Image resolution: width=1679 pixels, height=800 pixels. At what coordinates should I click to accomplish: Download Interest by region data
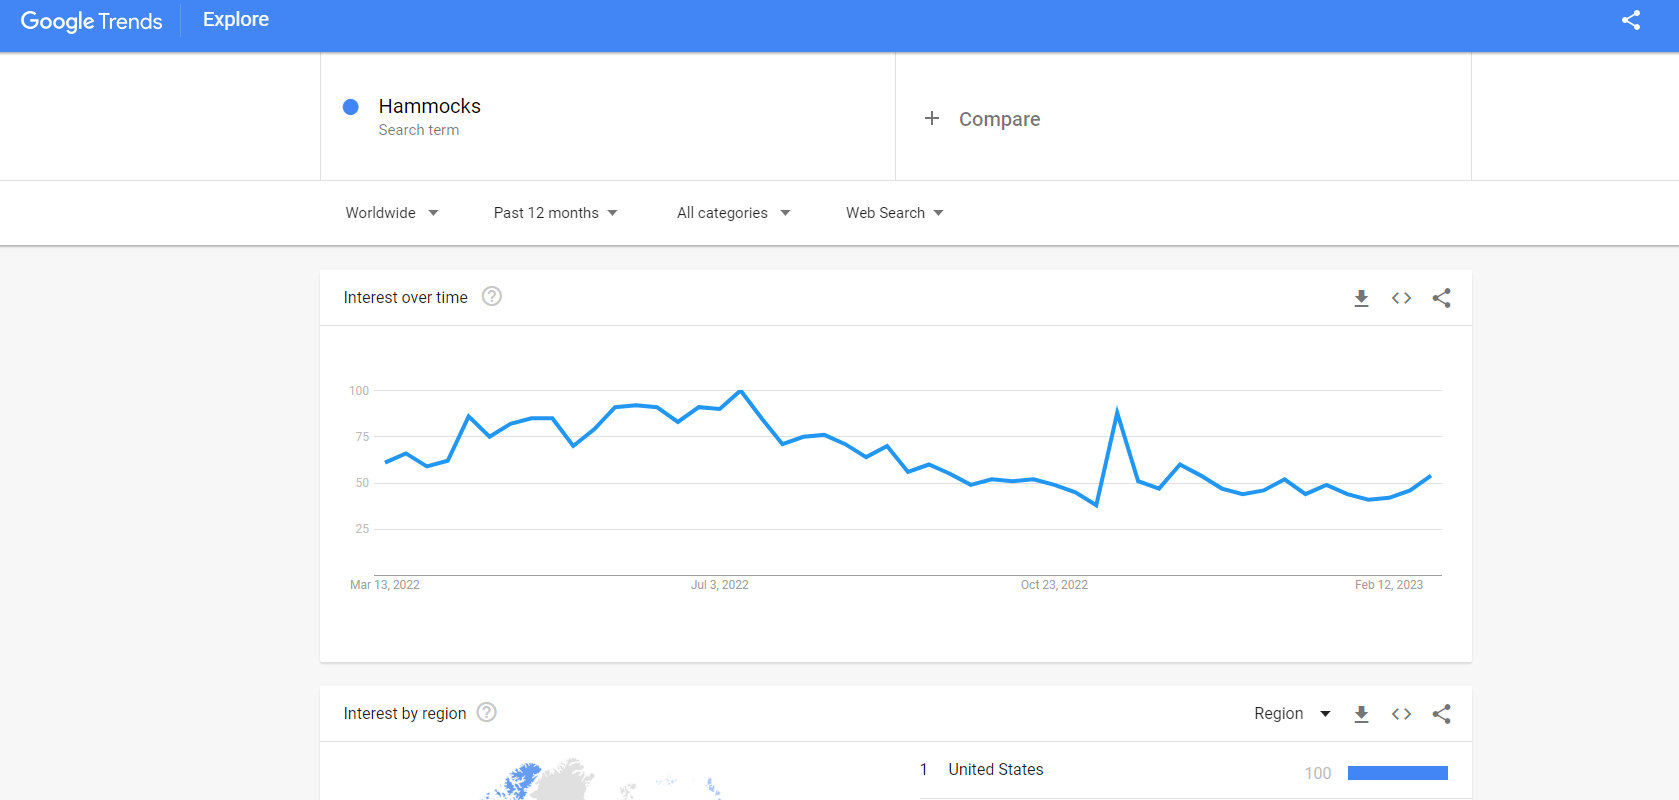pyautogui.click(x=1361, y=714)
